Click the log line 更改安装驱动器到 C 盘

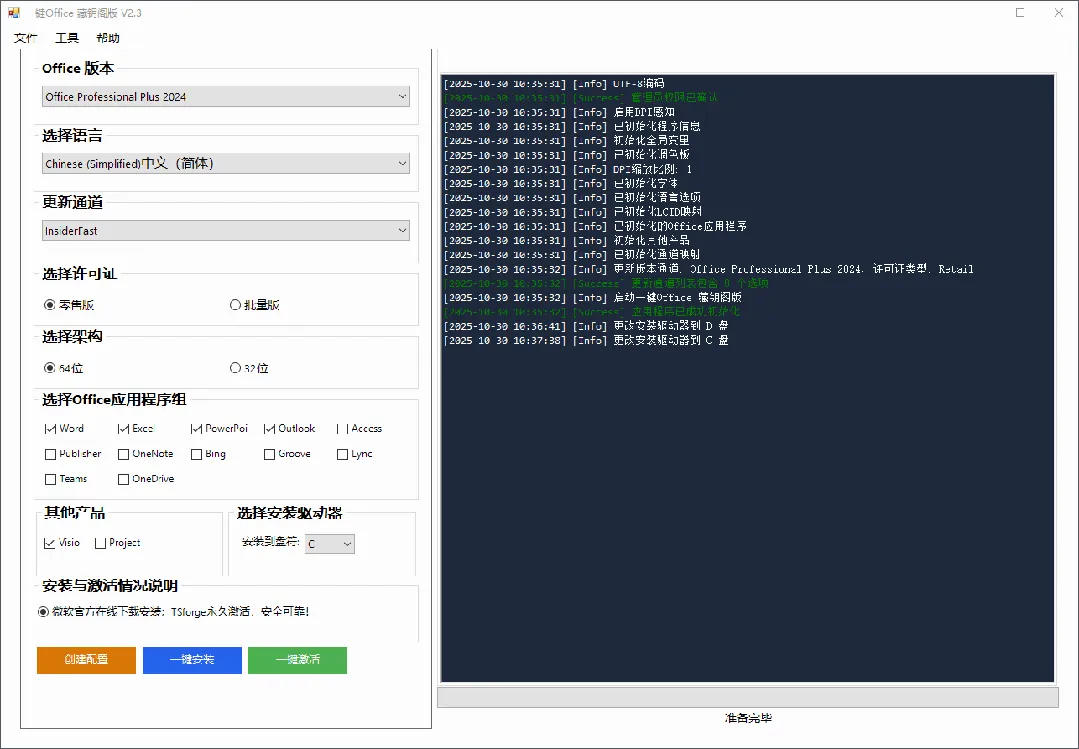(x=586, y=341)
